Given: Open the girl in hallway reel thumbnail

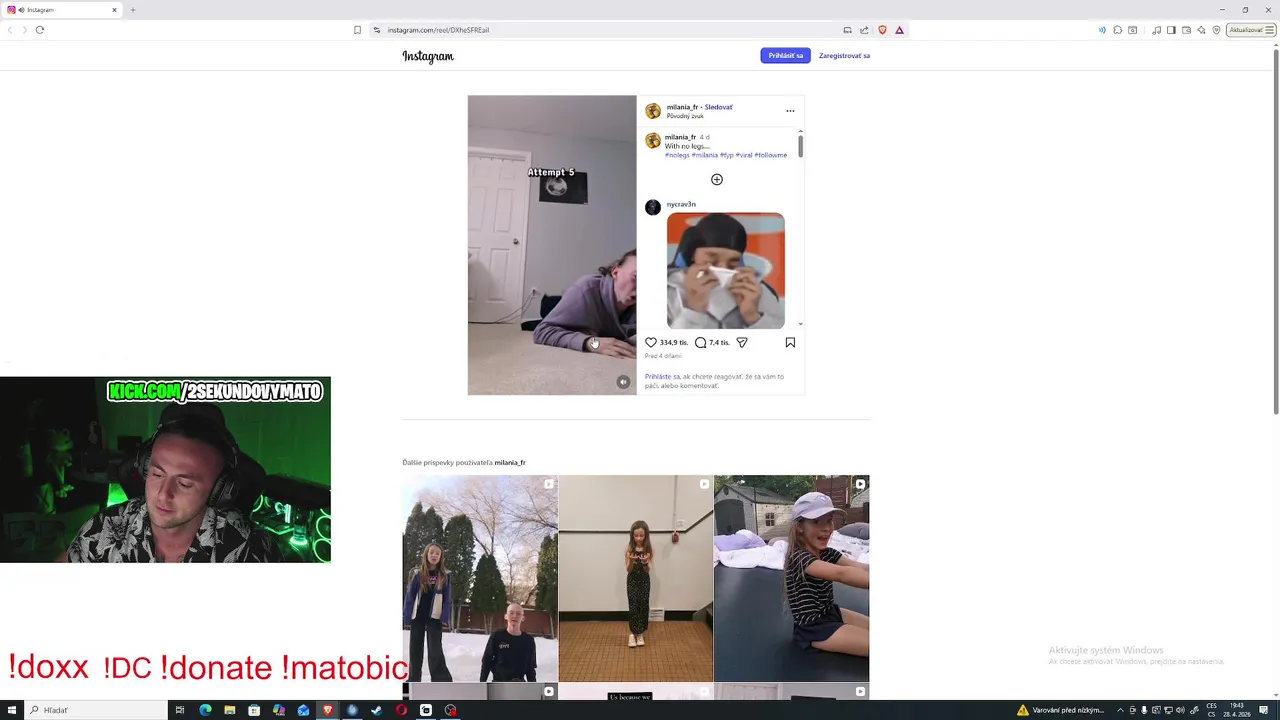Looking at the screenshot, I should [636, 578].
